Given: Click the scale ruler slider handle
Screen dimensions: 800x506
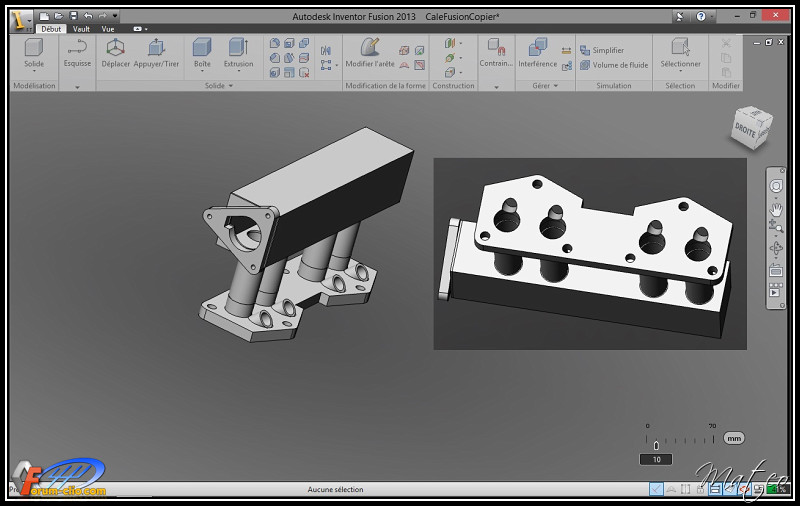Looking at the screenshot, I should coord(656,445).
